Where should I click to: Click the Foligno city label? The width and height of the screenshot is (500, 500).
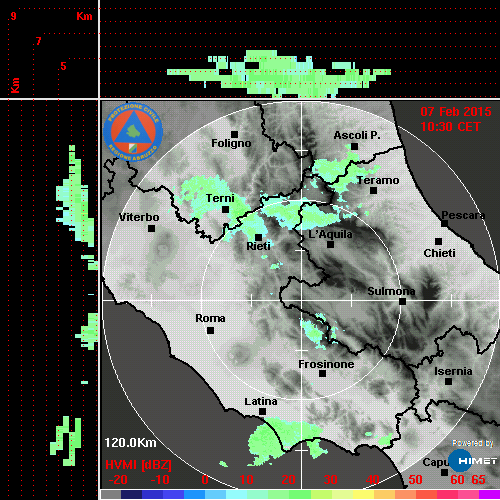pyautogui.click(x=231, y=143)
